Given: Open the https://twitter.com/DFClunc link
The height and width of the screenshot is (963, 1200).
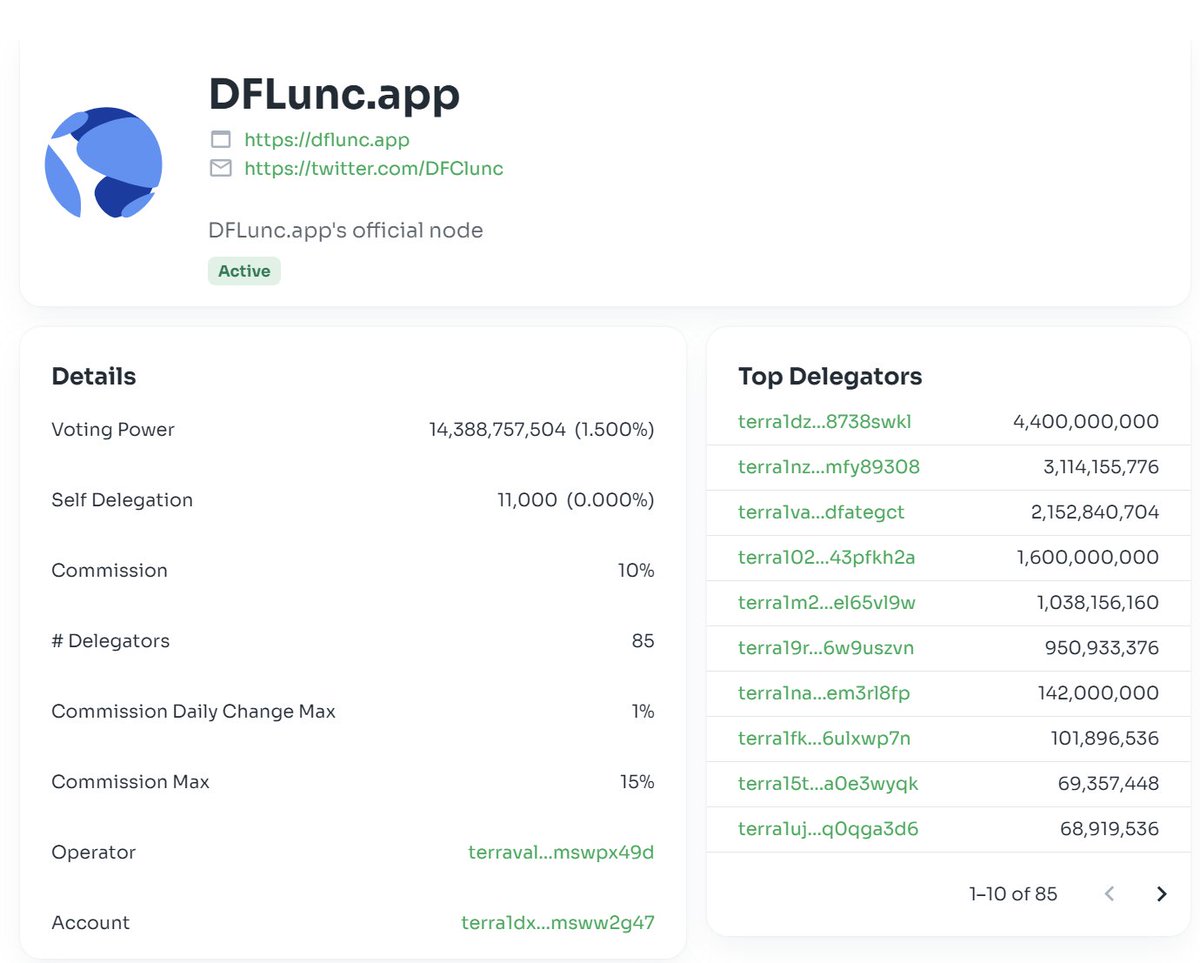Looking at the screenshot, I should click(x=374, y=168).
